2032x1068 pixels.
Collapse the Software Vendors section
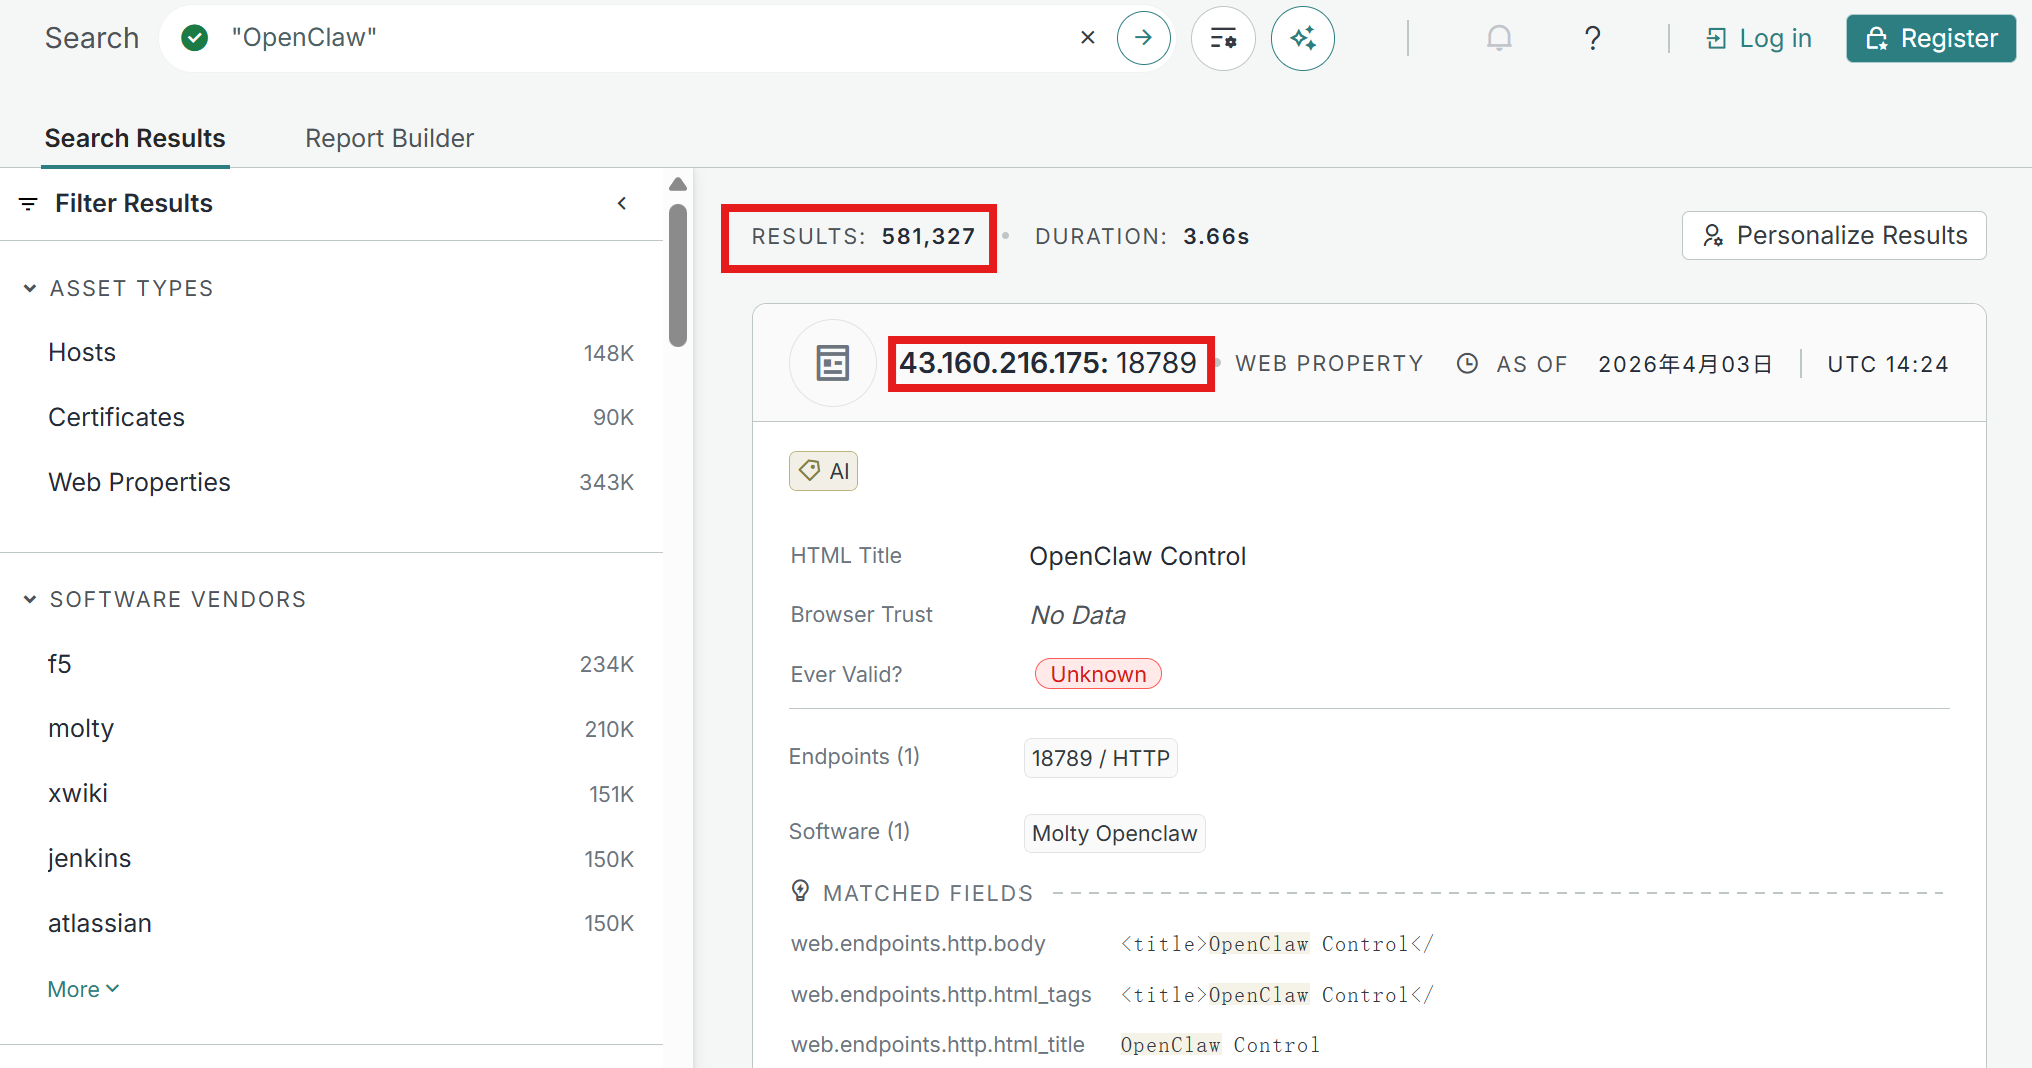tap(30, 599)
